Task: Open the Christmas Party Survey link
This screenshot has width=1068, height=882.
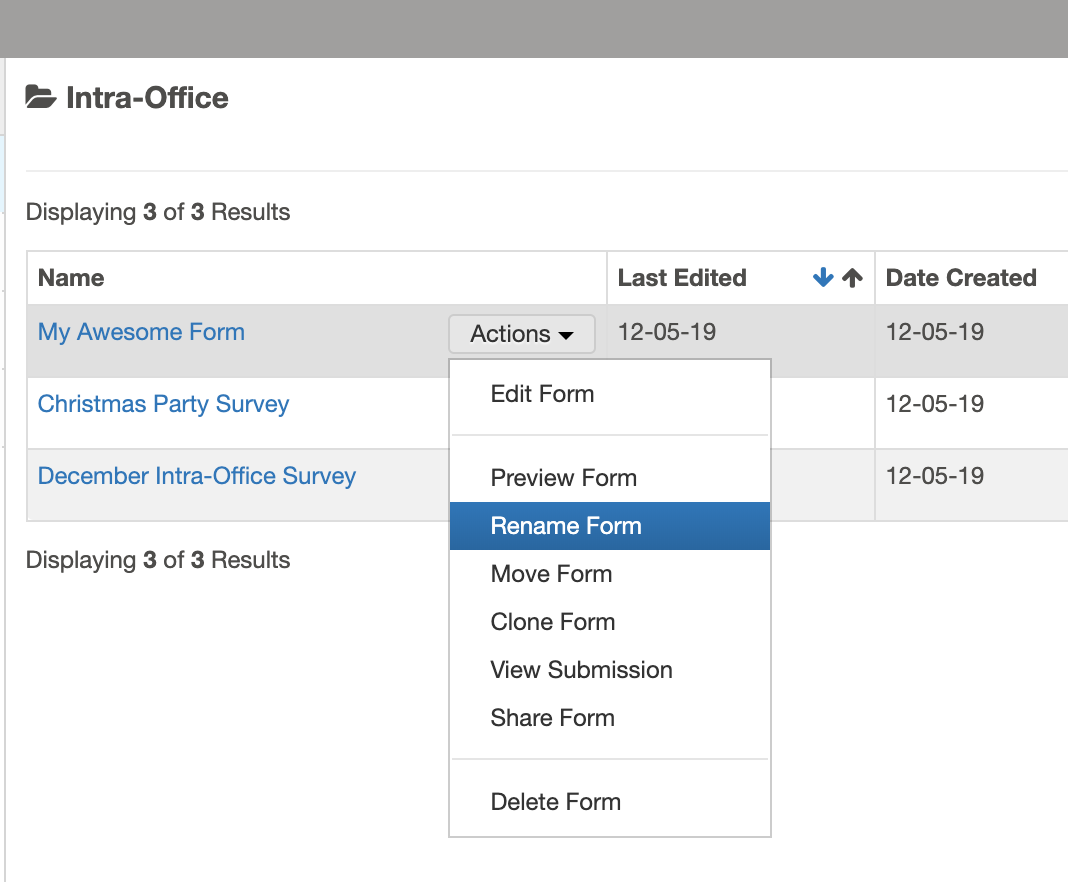Action: (x=163, y=404)
